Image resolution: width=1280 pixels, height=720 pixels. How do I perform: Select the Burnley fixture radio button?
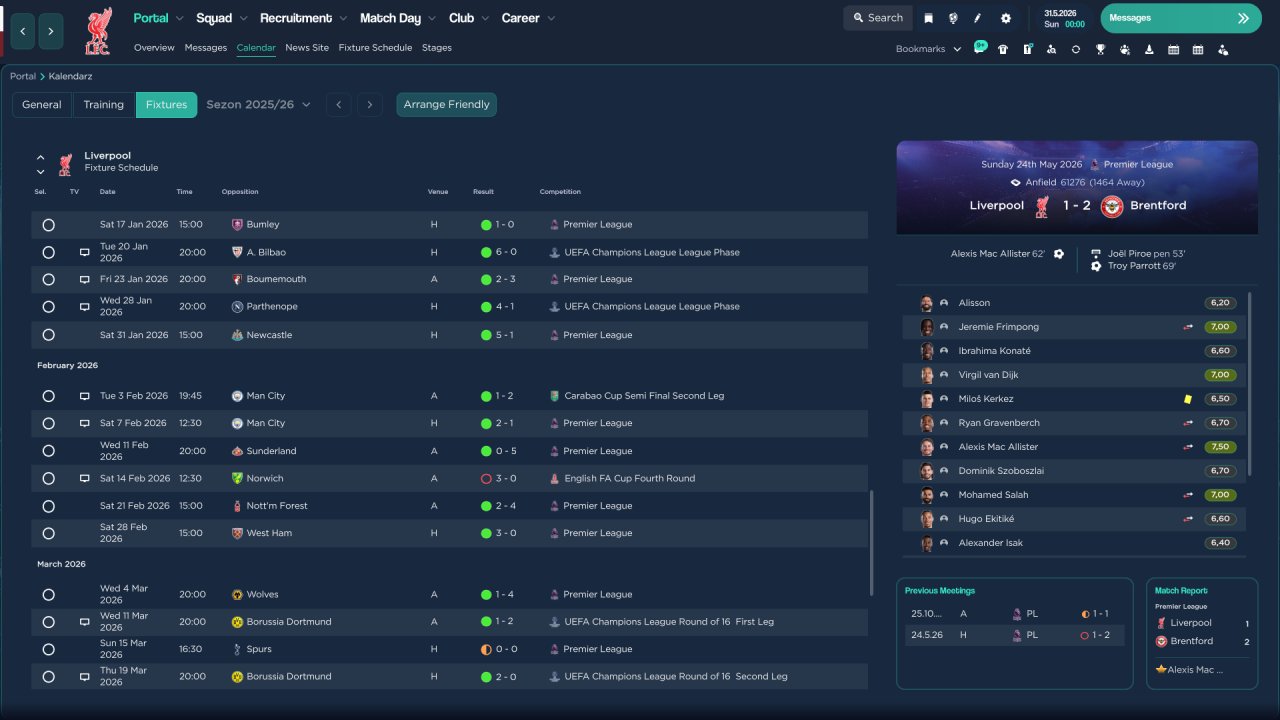point(48,225)
